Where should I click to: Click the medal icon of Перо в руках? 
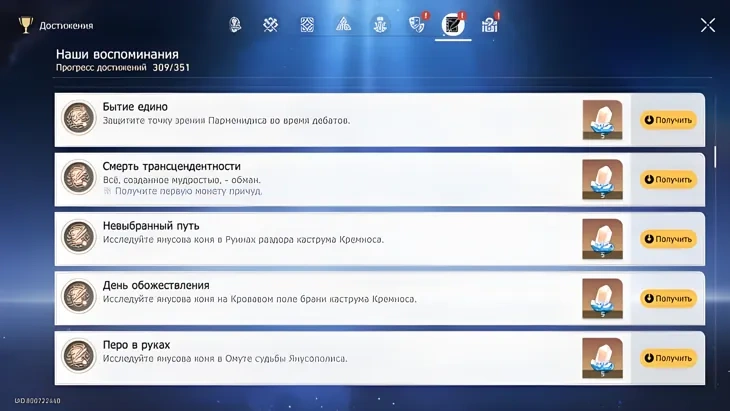click(x=79, y=357)
